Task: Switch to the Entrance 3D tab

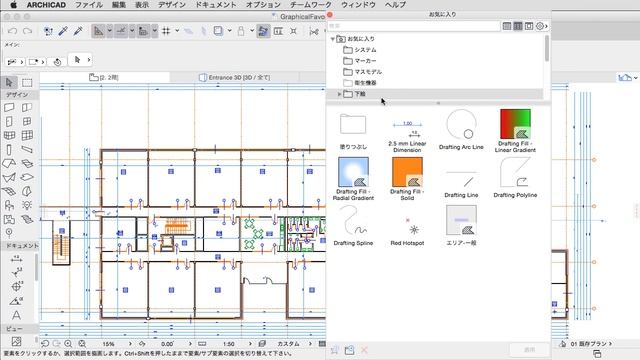Action: click(235, 77)
